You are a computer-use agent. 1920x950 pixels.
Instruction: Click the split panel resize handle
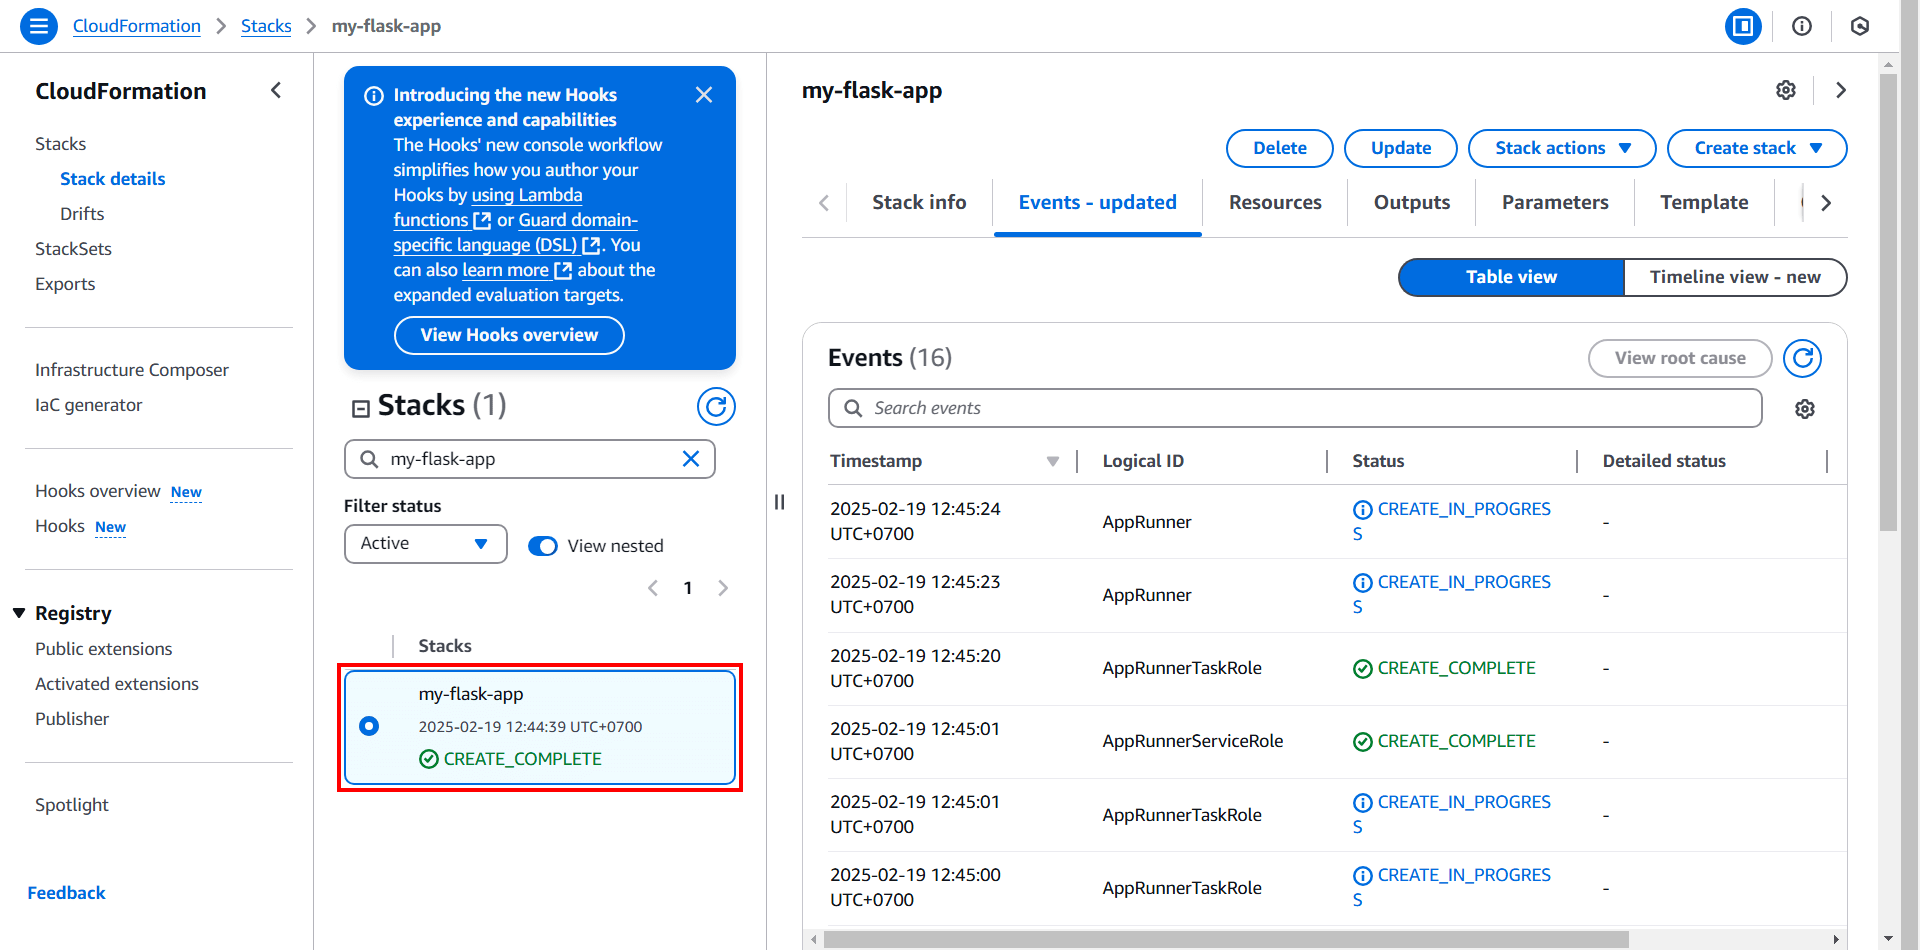779,502
